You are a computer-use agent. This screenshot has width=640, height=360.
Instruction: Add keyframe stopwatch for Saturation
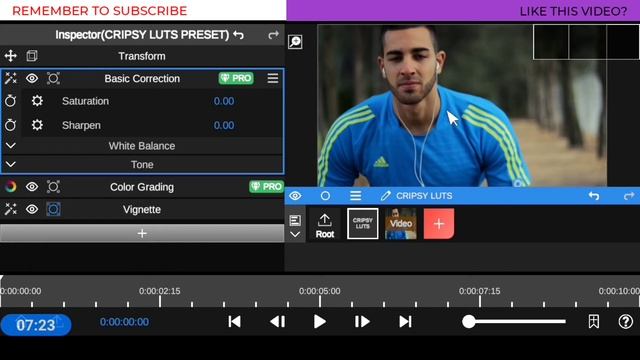pyautogui.click(x=11, y=101)
